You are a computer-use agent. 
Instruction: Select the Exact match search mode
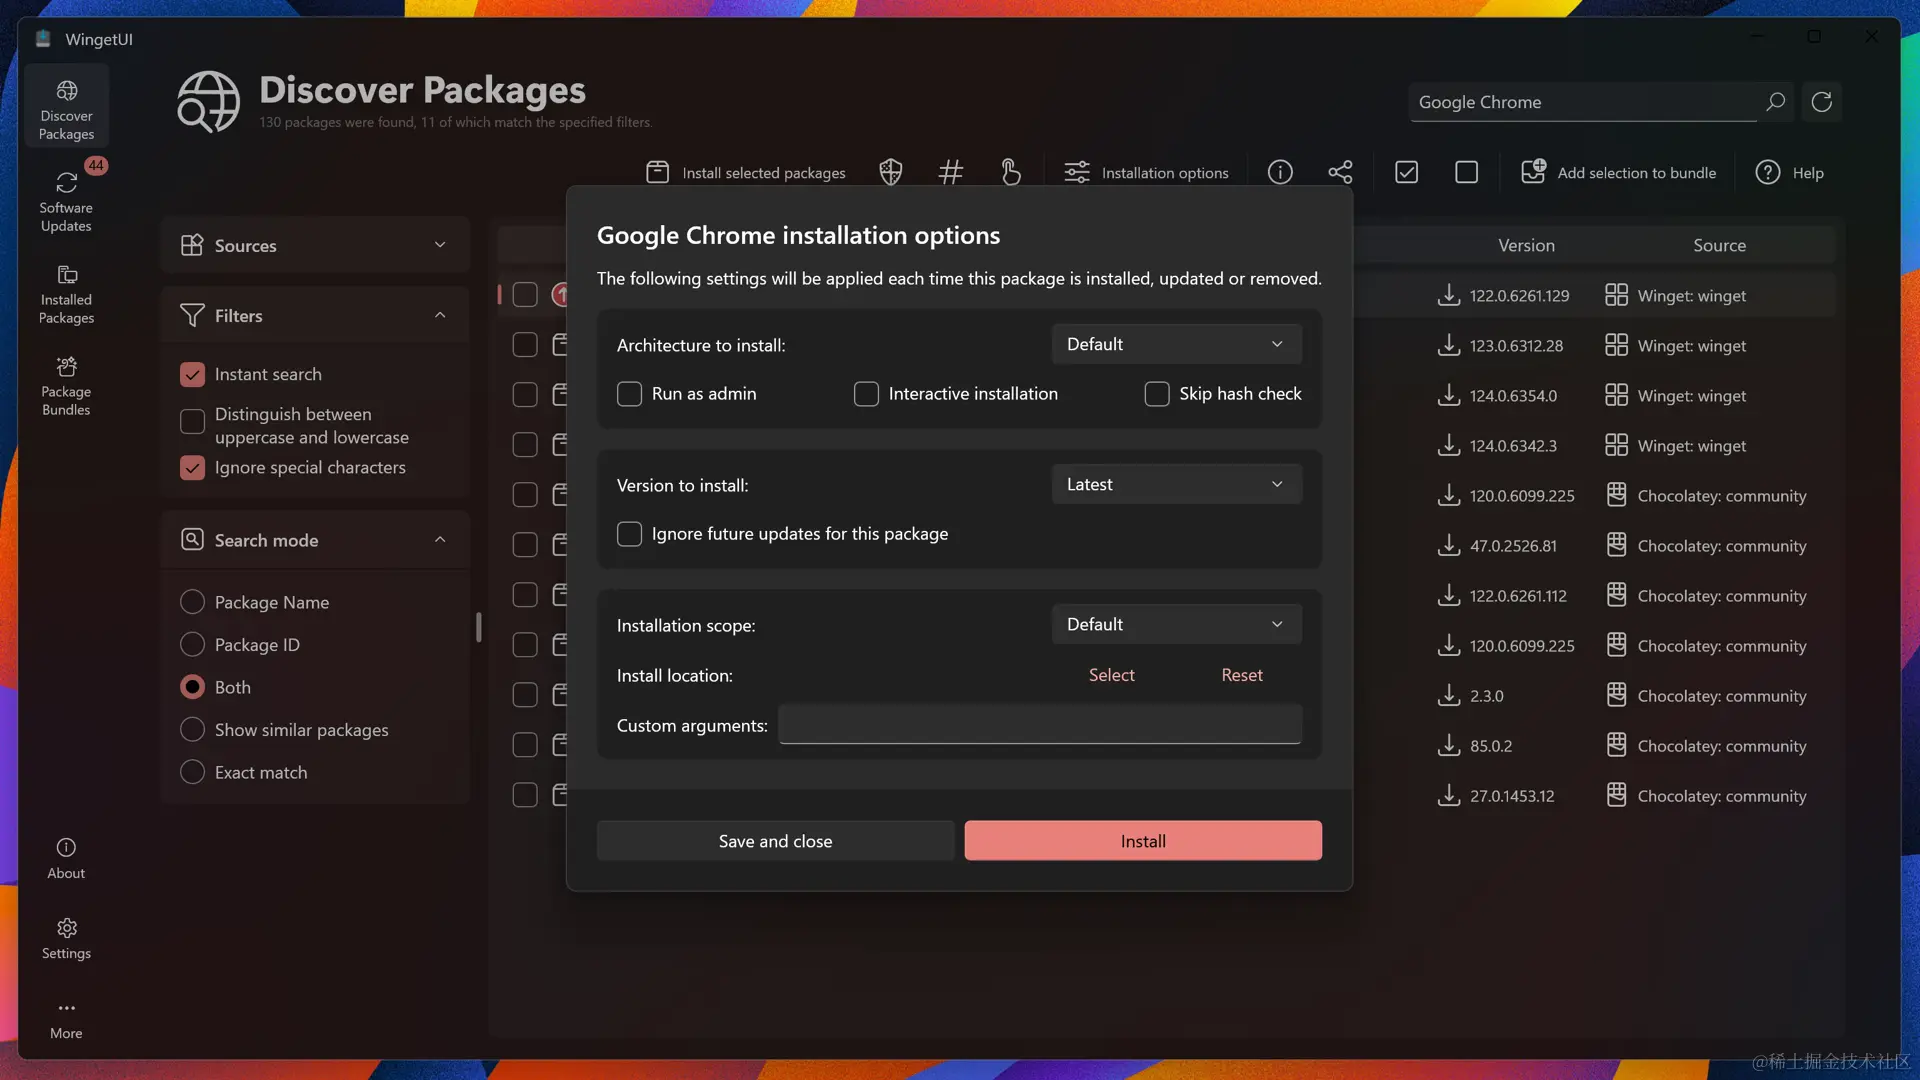[192, 772]
